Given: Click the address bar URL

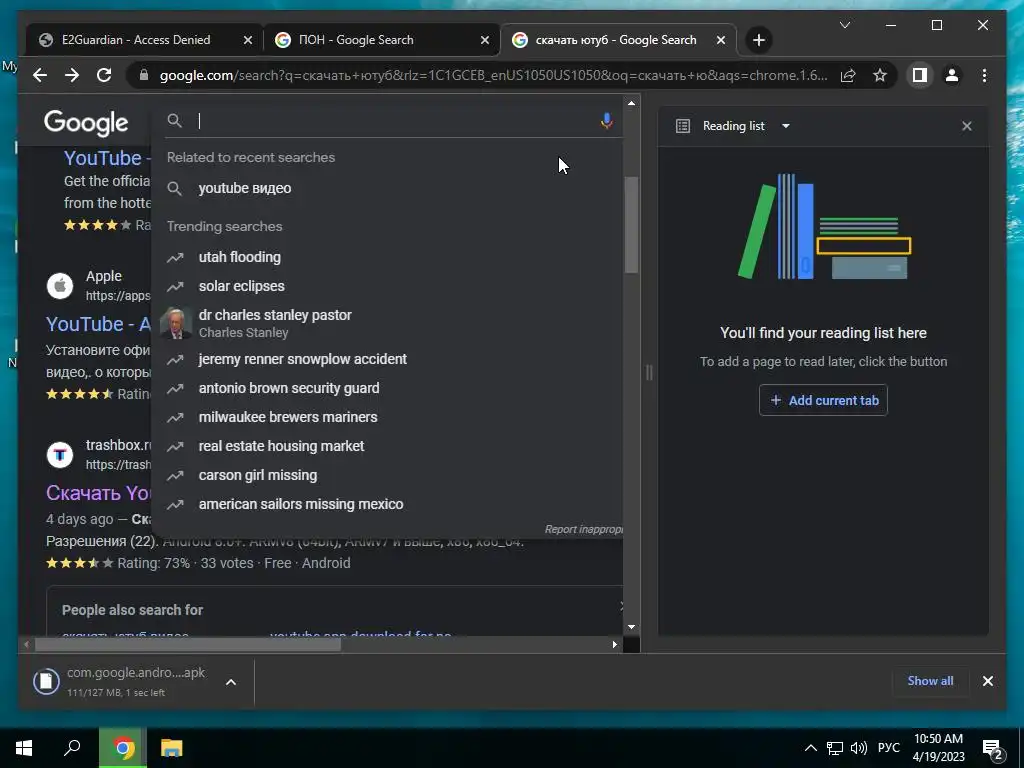Looking at the screenshot, I should coord(493,75).
